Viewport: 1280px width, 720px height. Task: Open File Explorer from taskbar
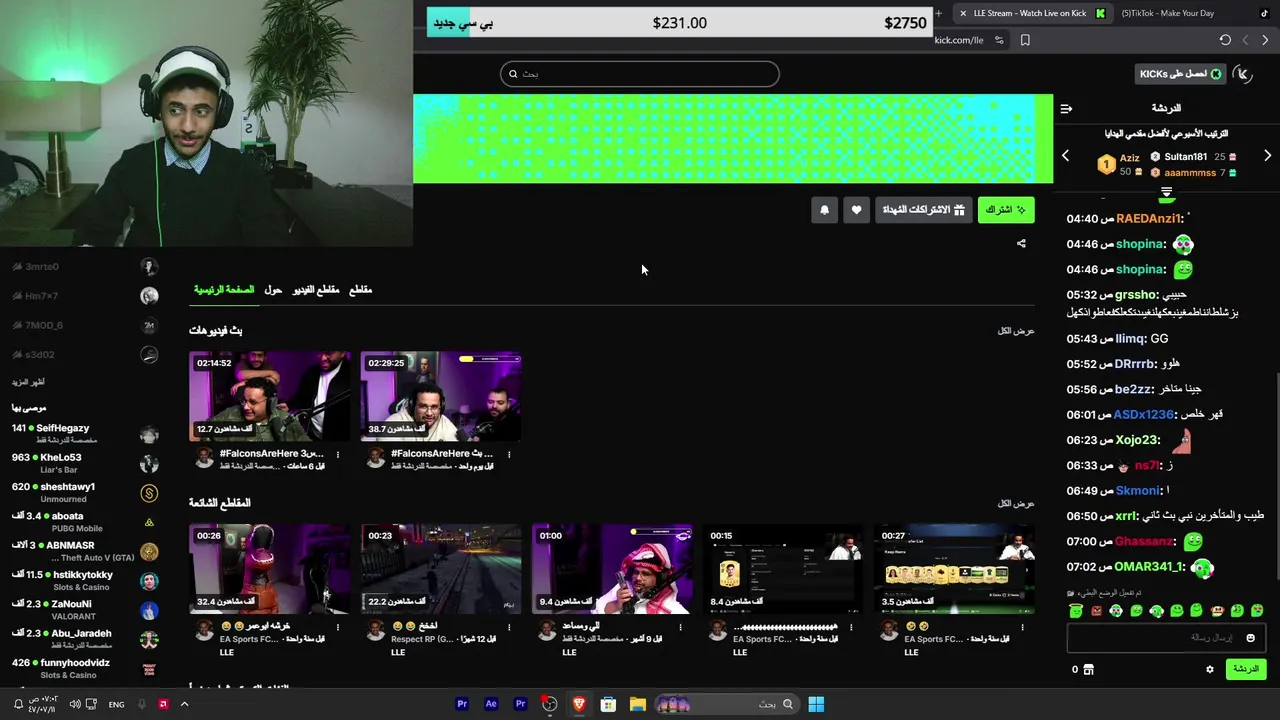point(637,704)
